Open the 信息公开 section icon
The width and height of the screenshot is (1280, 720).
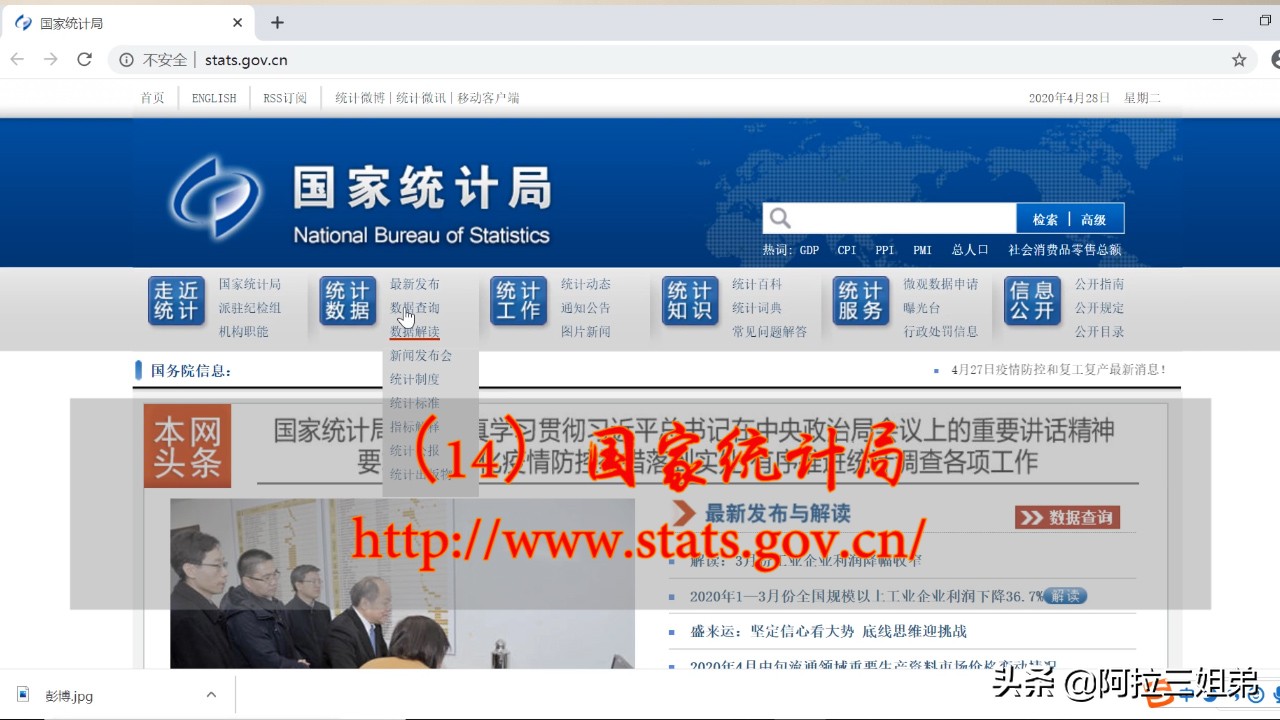pos(1031,301)
